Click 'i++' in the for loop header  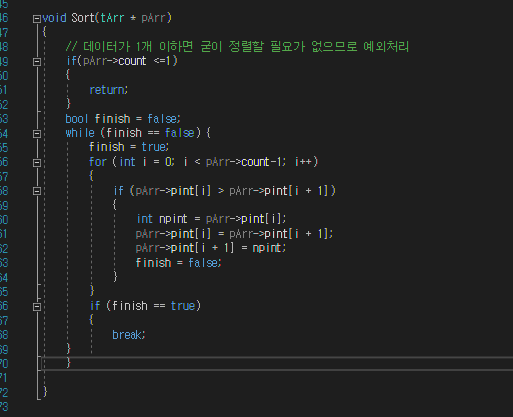(303, 162)
